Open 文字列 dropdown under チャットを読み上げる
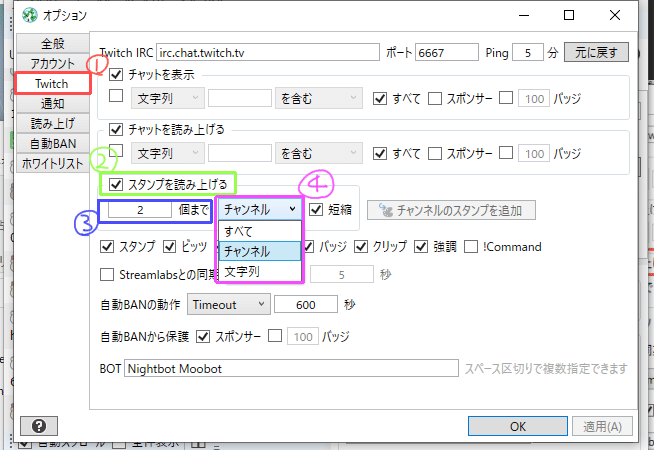The image size is (654, 450). coord(168,153)
